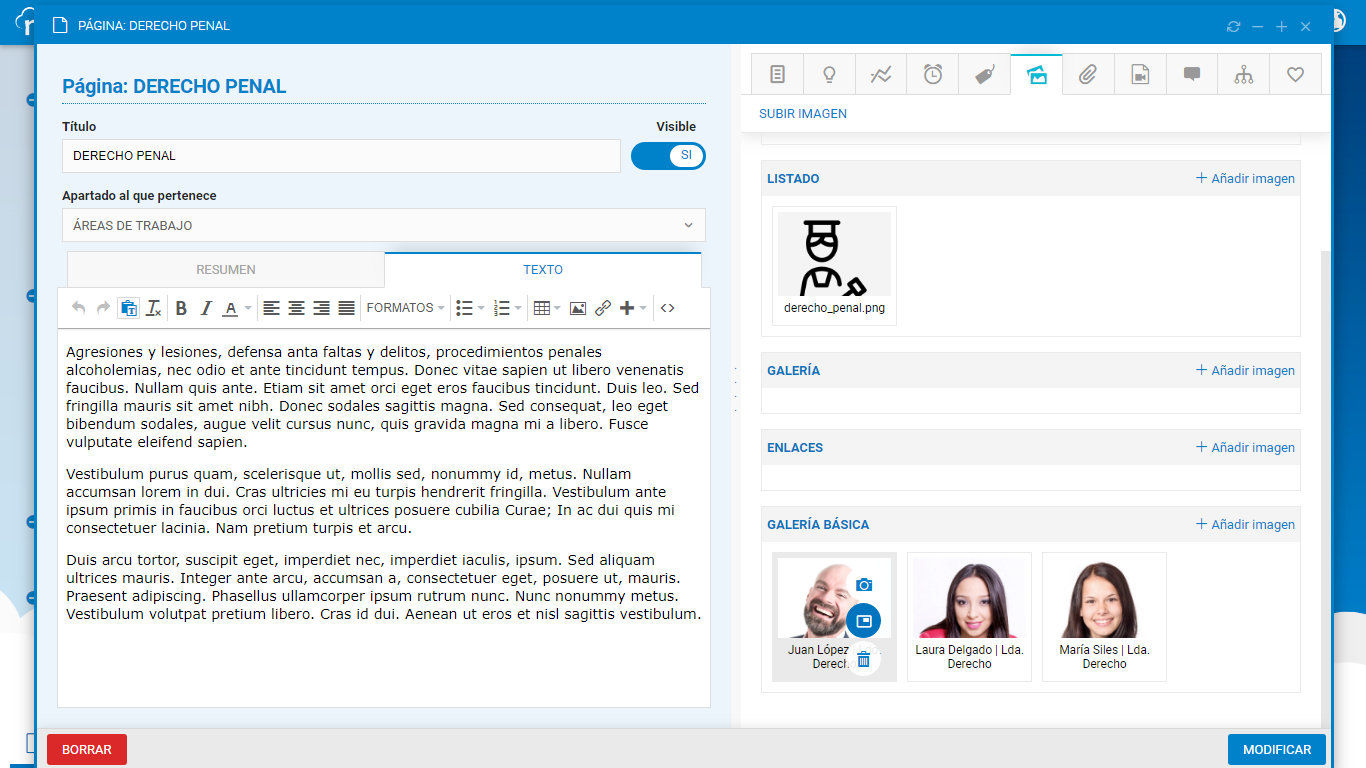1366x768 pixels.
Task: Switch to the RESUMEN tab
Action: [x=226, y=270]
